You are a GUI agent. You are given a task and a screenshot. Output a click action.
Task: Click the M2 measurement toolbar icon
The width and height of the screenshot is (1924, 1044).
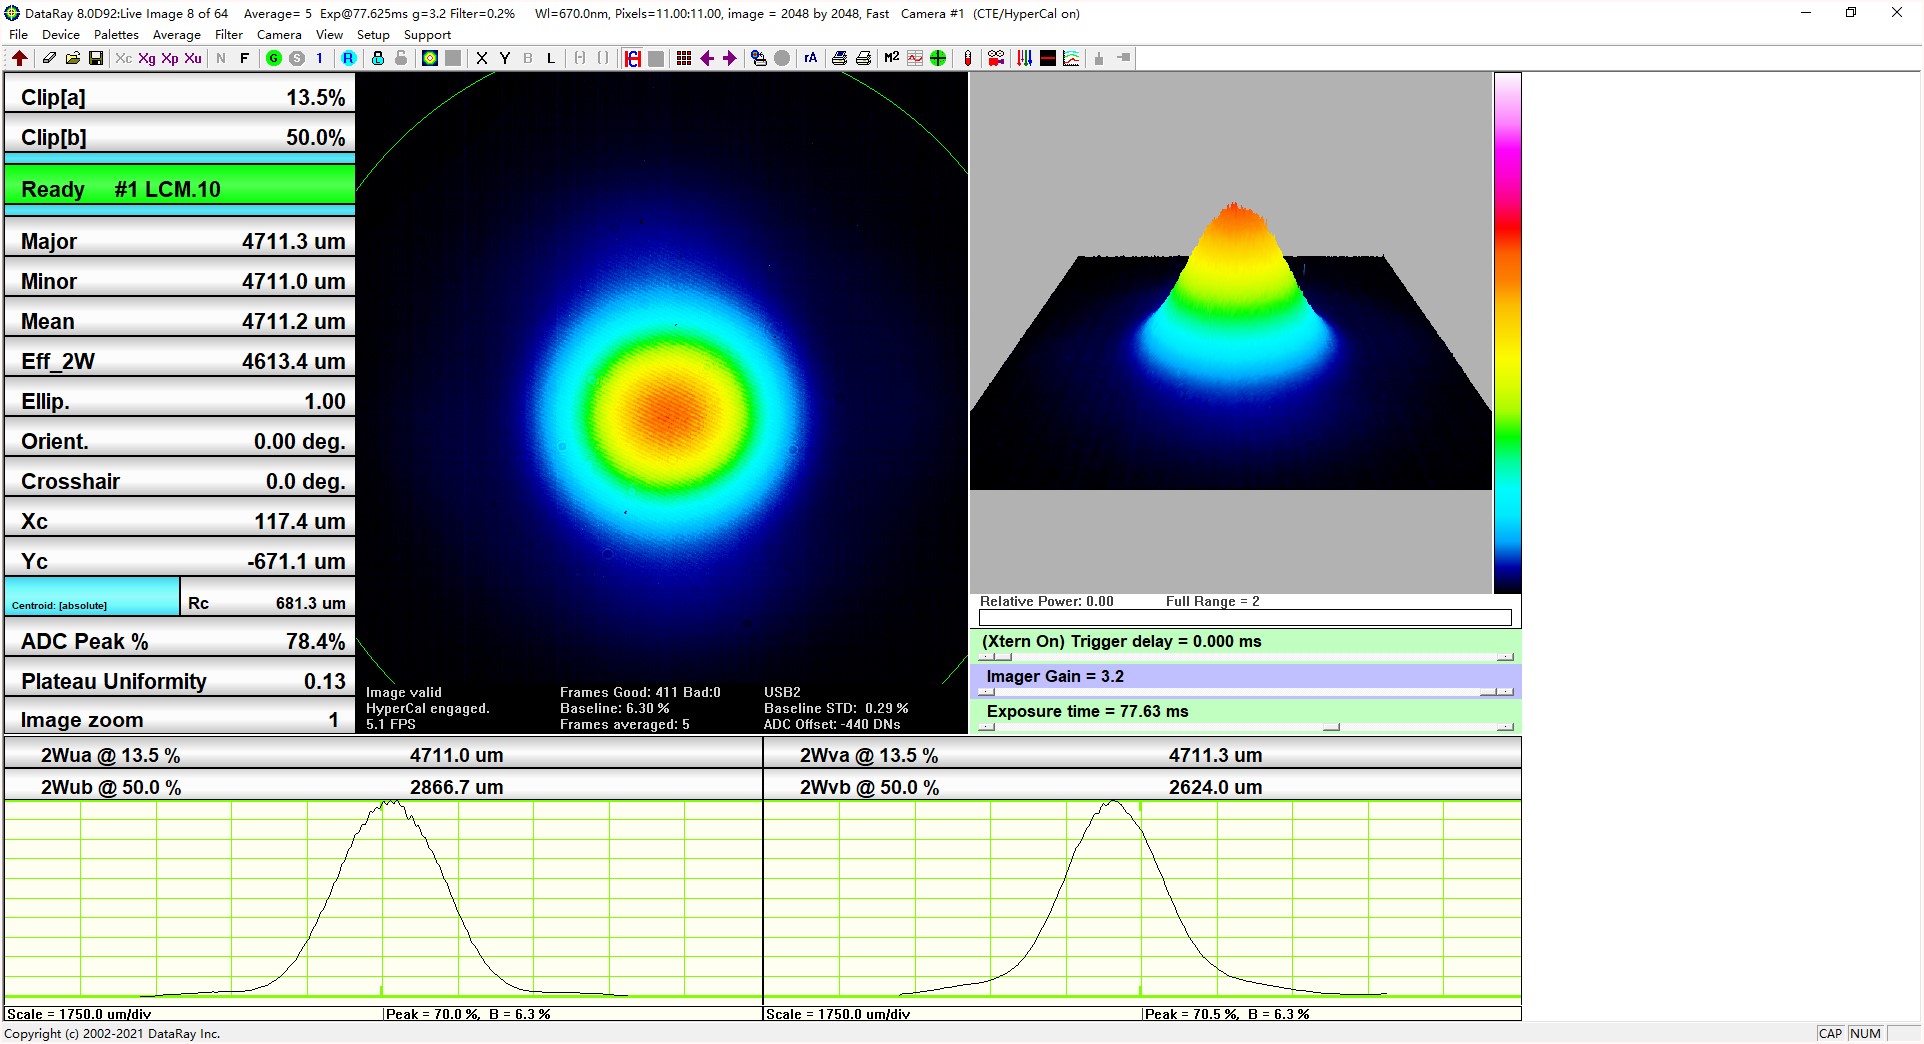click(x=891, y=58)
